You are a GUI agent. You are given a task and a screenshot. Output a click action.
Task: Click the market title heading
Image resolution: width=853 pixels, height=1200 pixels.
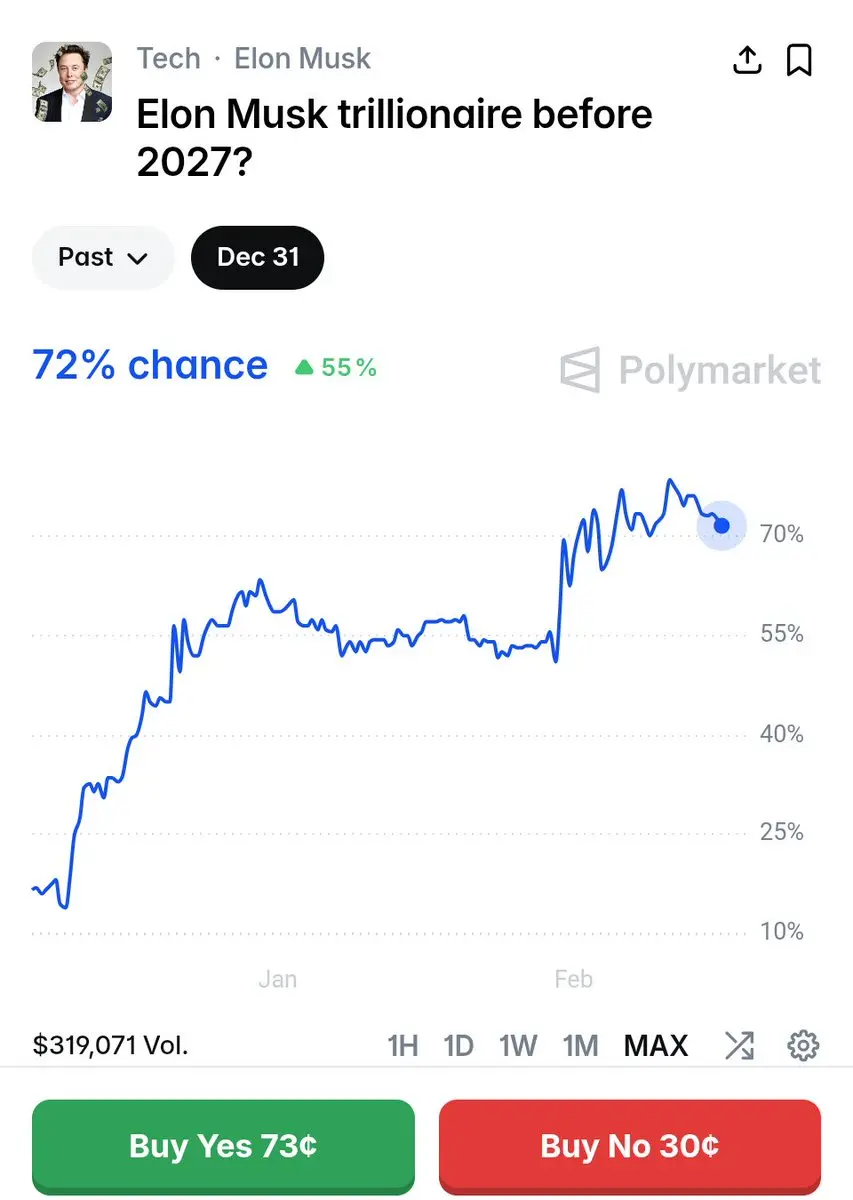(x=394, y=137)
